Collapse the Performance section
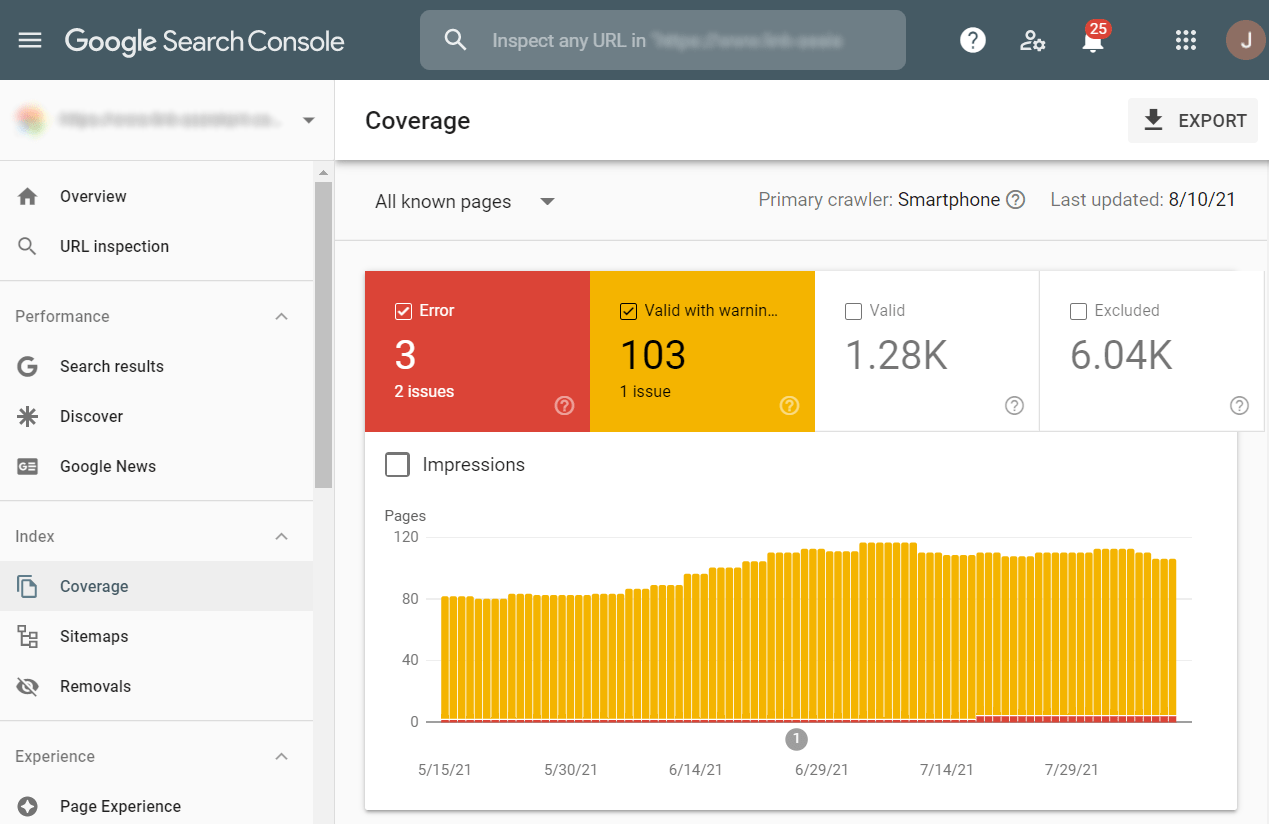 [x=282, y=316]
